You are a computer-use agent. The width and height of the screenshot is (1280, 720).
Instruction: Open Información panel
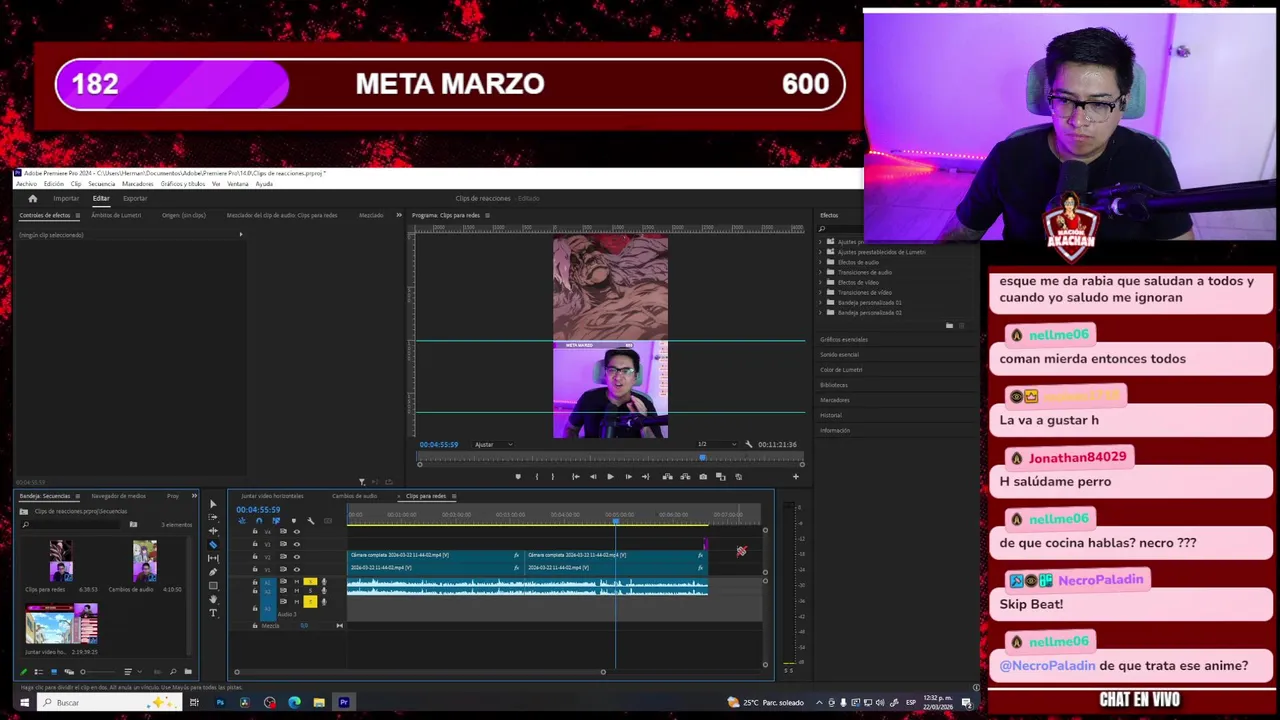[x=835, y=430]
